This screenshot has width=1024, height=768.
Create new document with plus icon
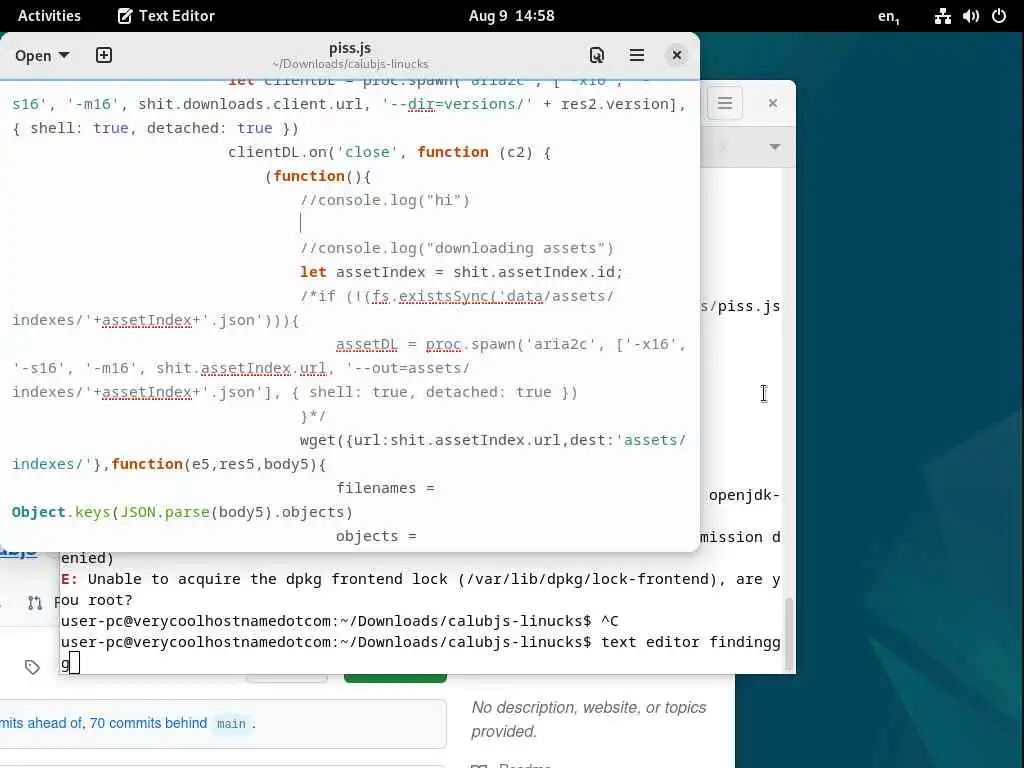click(x=104, y=55)
